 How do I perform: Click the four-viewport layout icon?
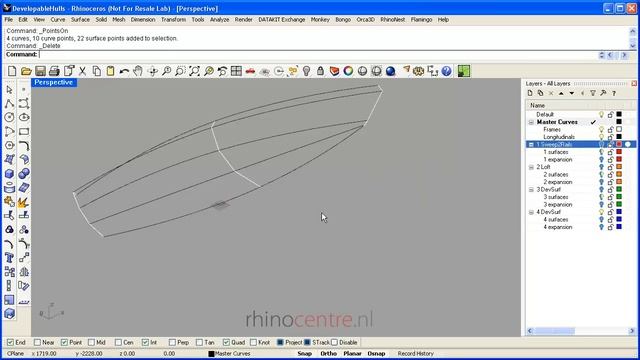pos(236,71)
